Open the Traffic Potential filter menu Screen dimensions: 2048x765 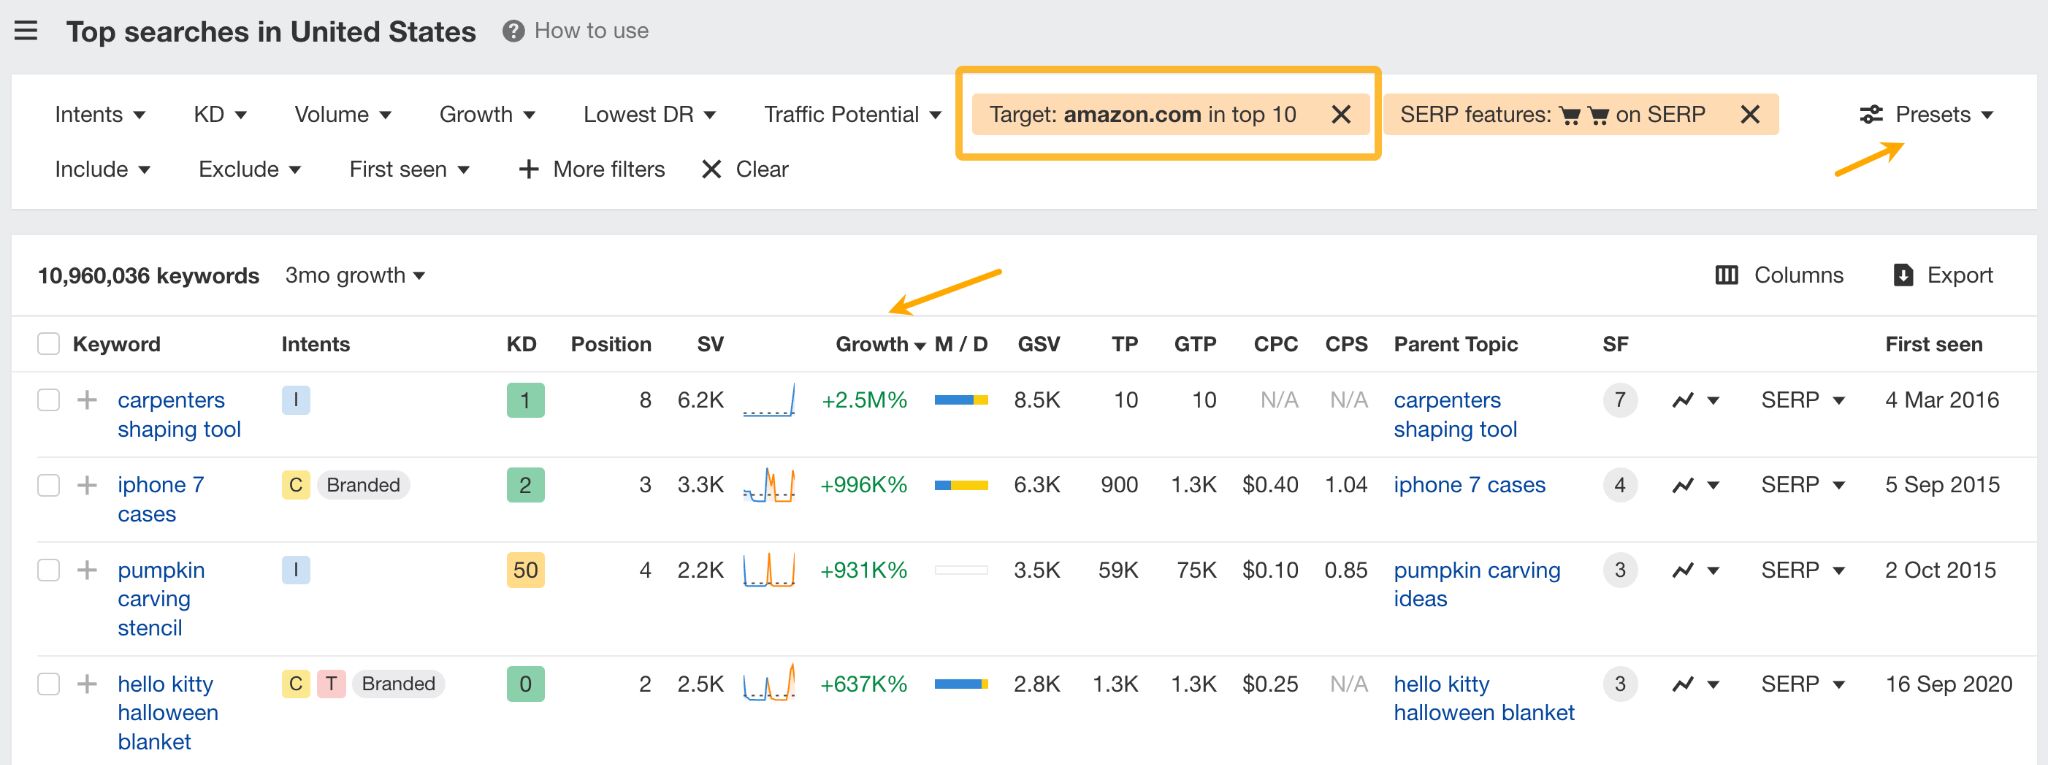click(x=852, y=115)
